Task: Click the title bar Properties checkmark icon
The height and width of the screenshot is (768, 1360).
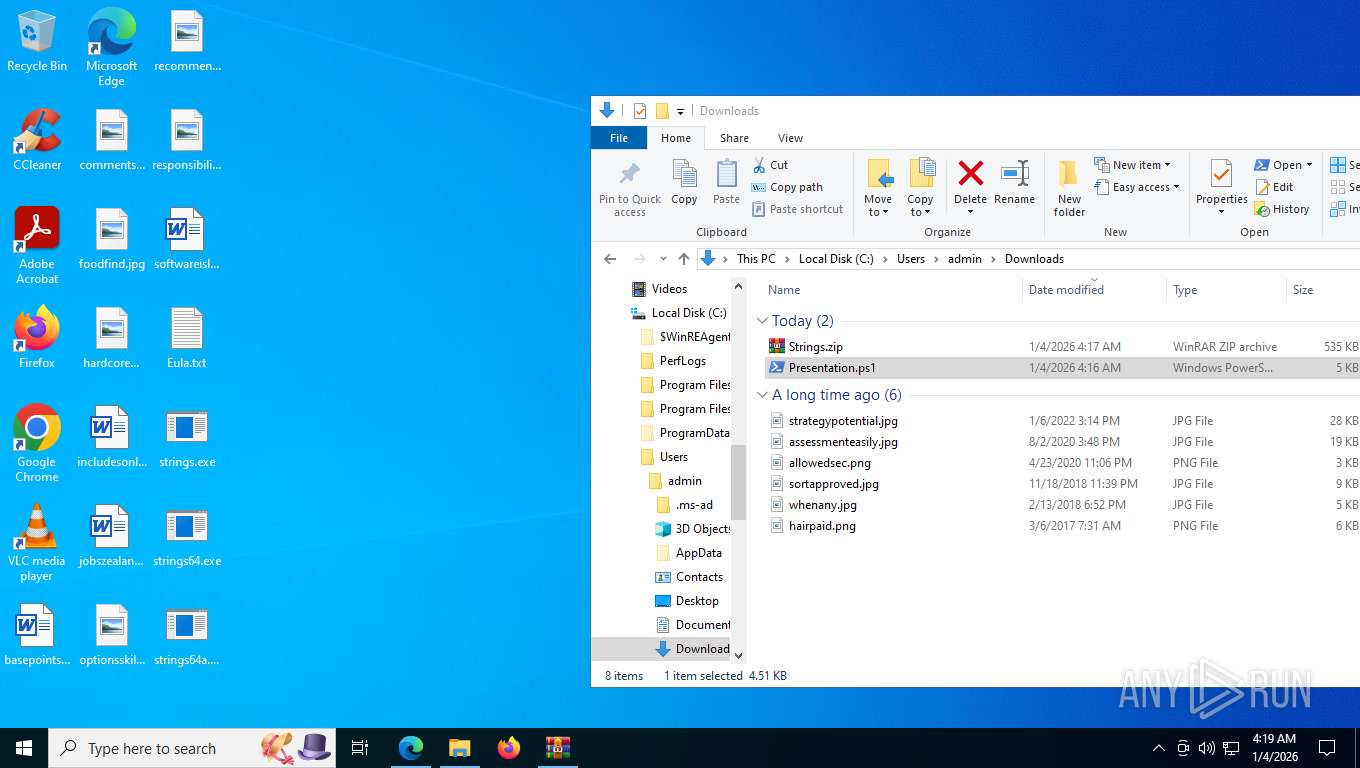Action: coord(640,111)
